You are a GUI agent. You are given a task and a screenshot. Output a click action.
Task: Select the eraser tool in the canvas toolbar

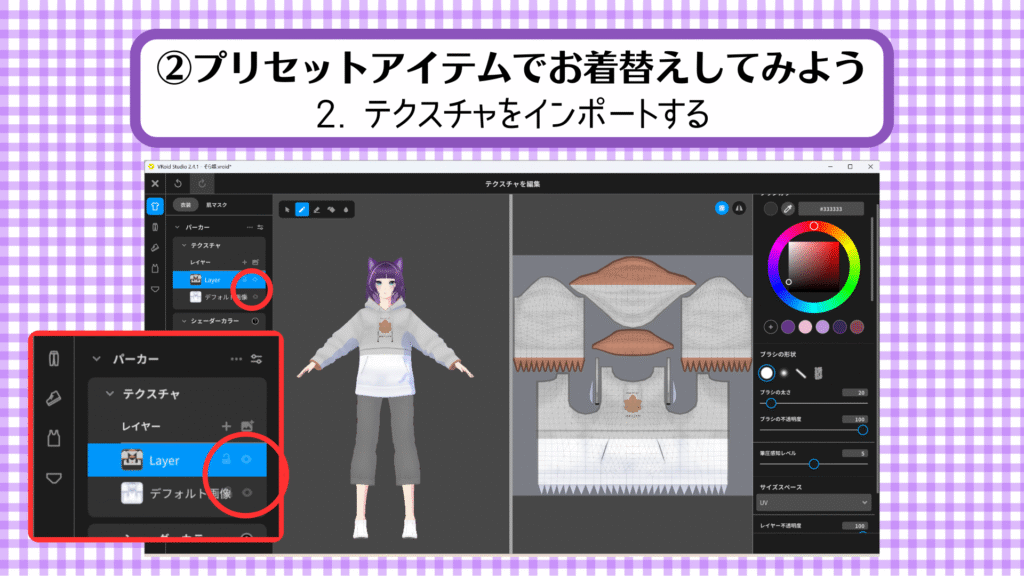[317, 210]
